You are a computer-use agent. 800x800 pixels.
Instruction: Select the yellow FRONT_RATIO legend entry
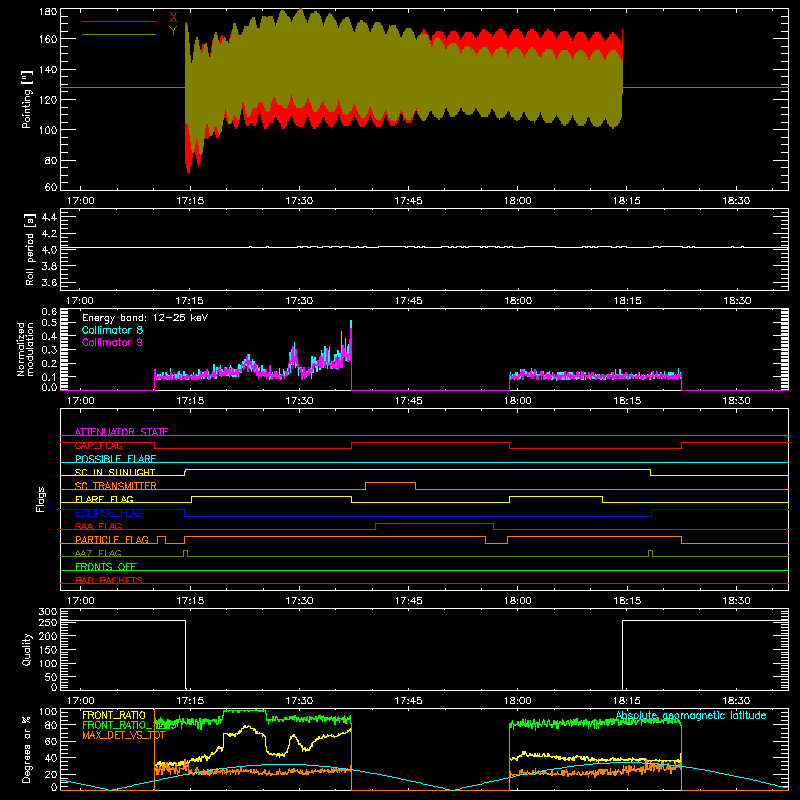[x=114, y=715]
